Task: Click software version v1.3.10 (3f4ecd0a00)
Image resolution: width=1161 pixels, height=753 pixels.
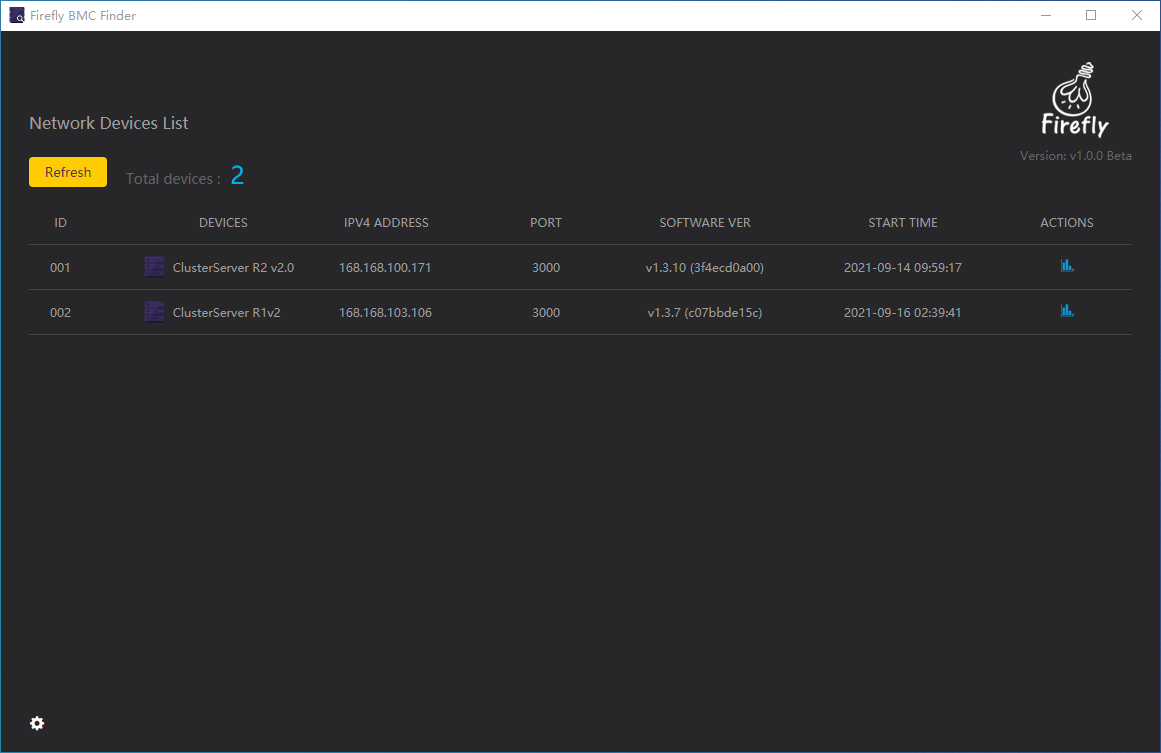Action: [x=705, y=267]
